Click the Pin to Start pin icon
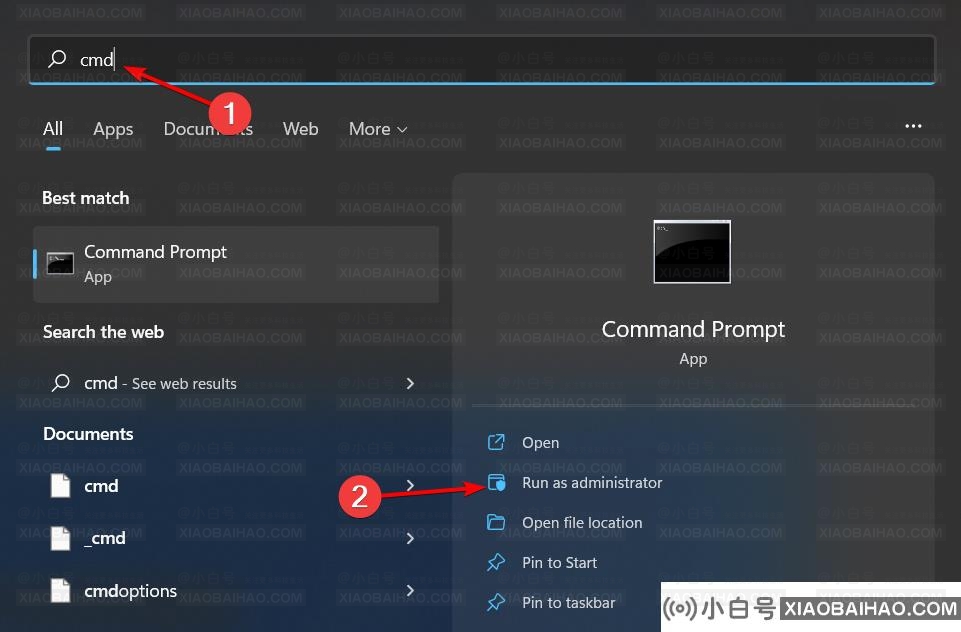Image resolution: width=961 pixels, height=632 pixels. pos(496,562)
